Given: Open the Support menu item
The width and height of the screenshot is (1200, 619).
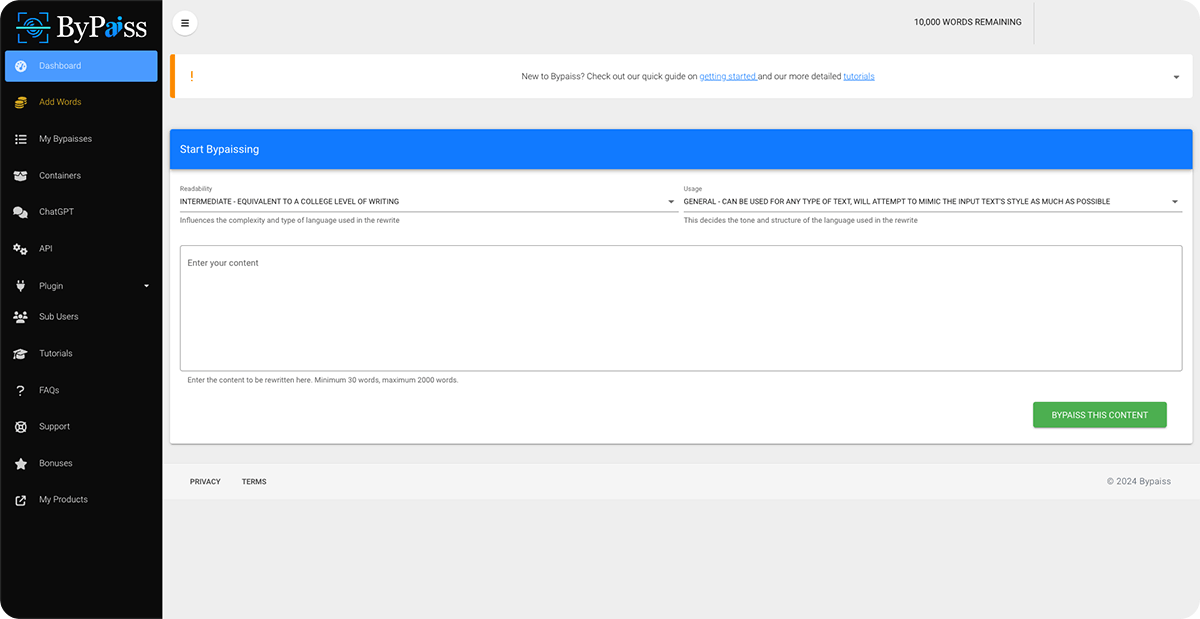Looking at the screenshot, I should click(54, 427).
